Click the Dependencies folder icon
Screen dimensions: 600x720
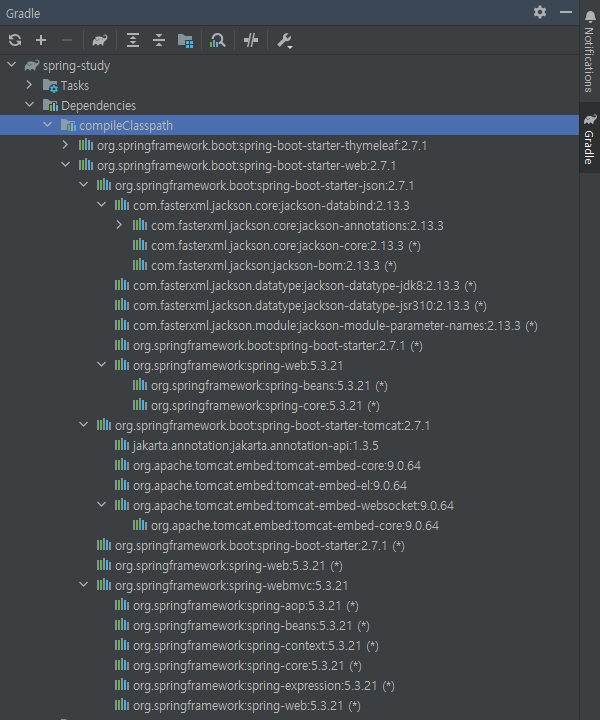[50, 105]
